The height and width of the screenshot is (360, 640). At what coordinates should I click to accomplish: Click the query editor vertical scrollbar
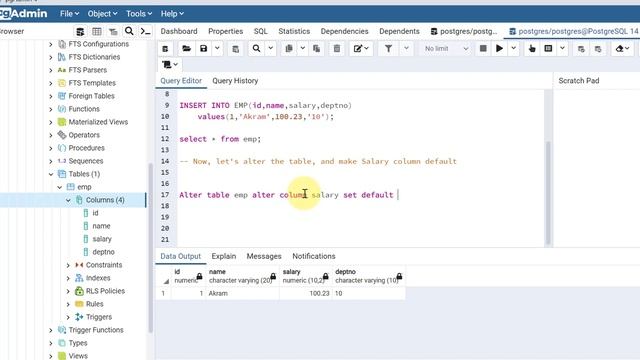point(548,192)
